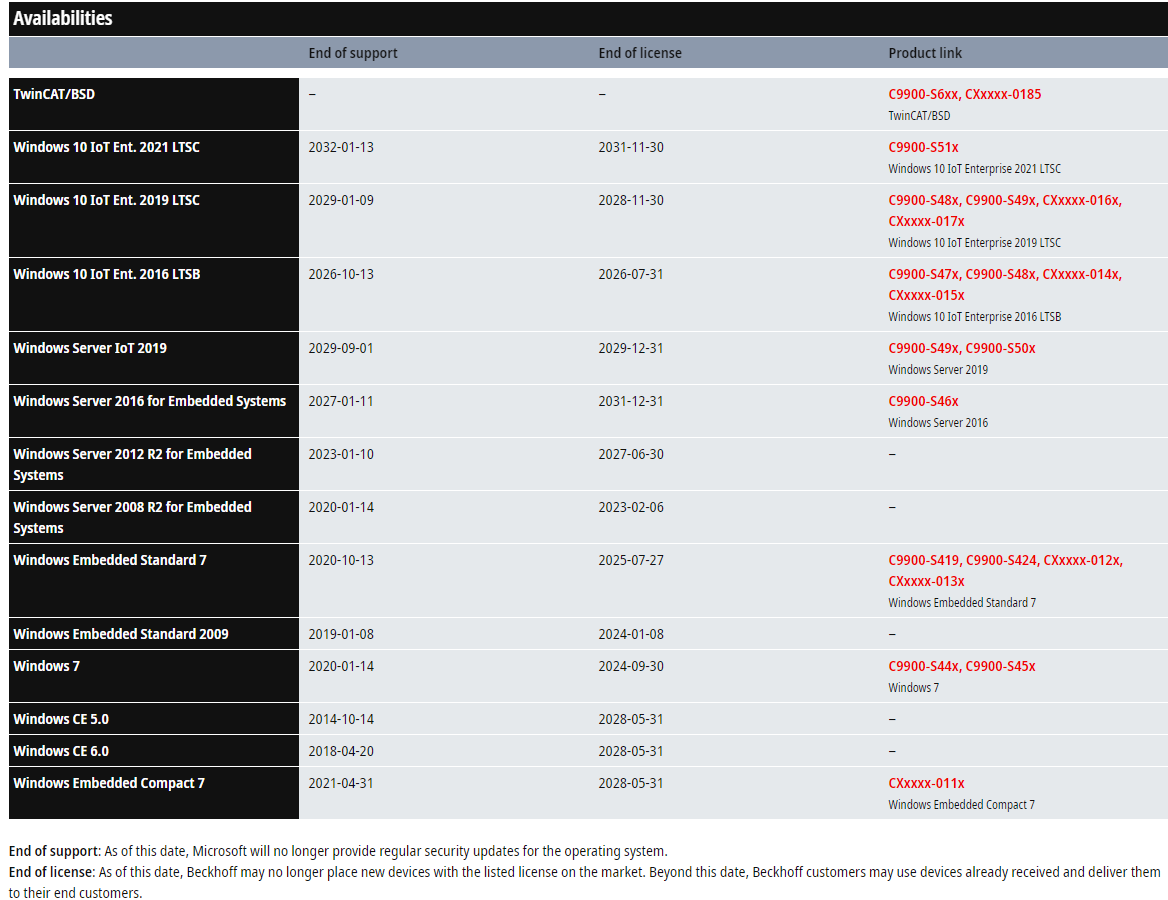Image resolution: width=1168 pixels, height=900 pixels.
Task: Click the CXxxxx-011x product link
Action: coord(926,783)
